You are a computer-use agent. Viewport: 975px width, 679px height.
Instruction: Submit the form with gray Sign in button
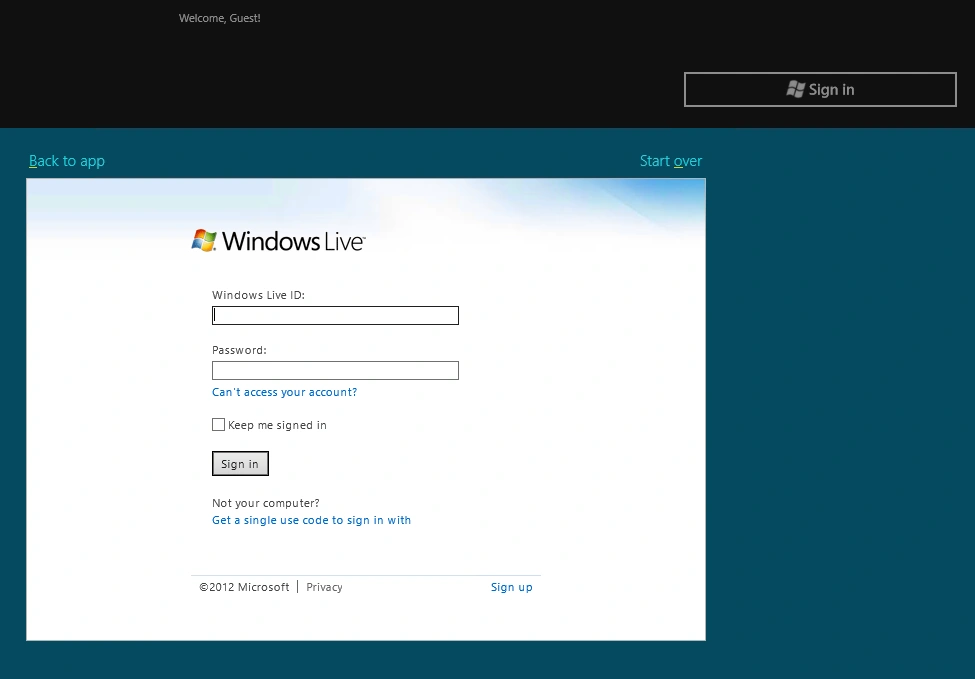point(240,464)
